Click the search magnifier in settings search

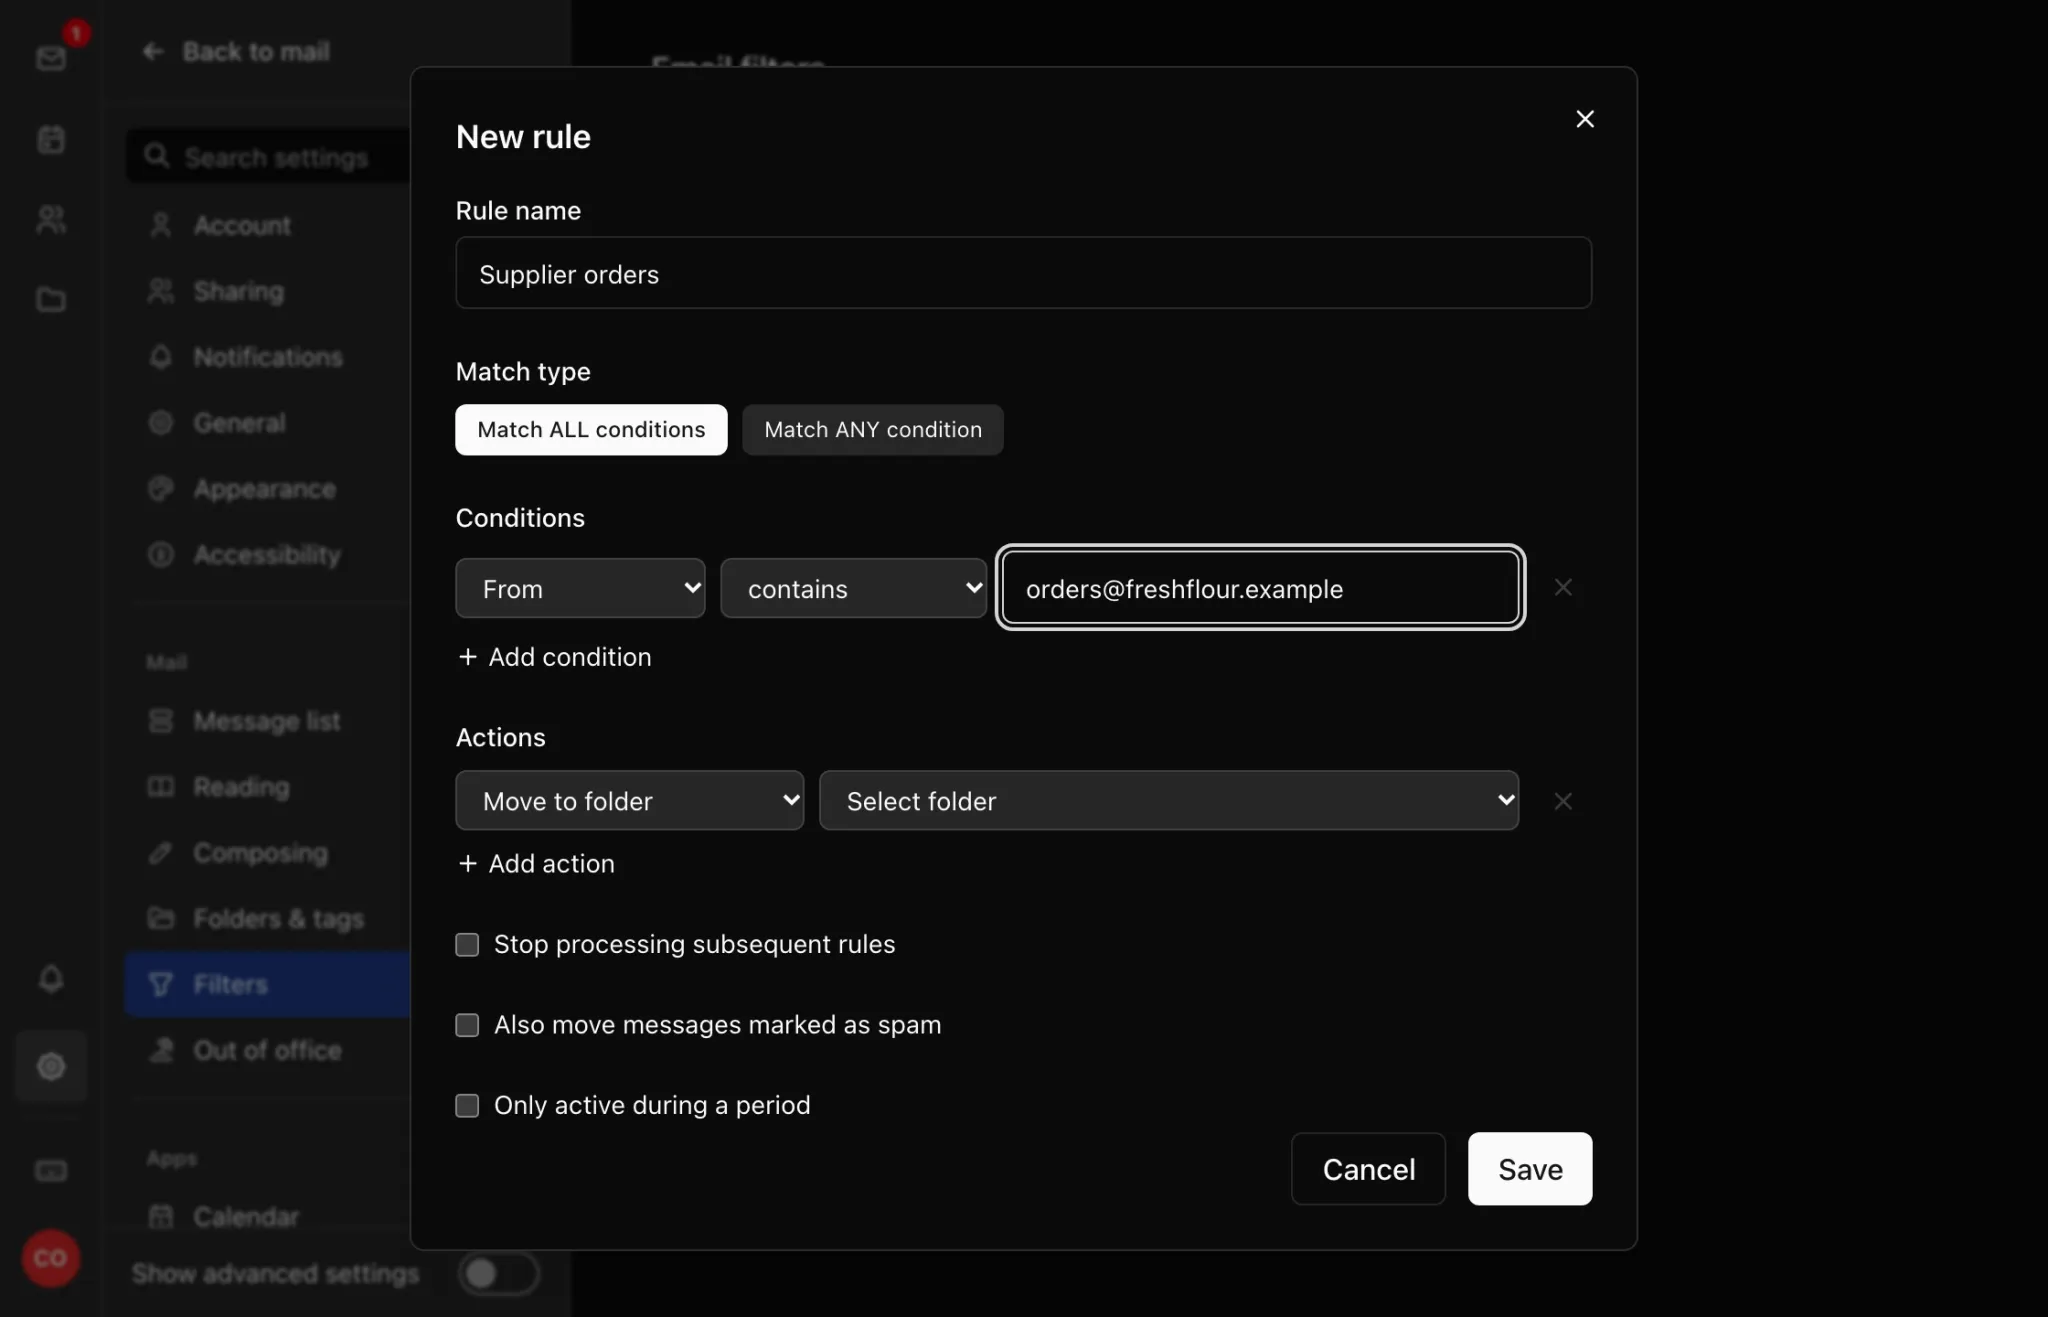pos(157,157)
